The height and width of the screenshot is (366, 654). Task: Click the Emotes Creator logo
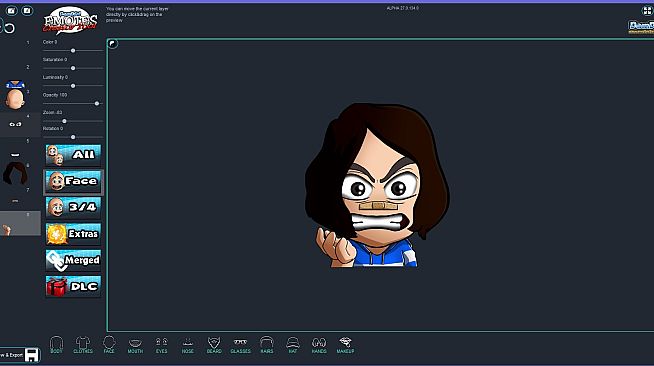point(70,20)
